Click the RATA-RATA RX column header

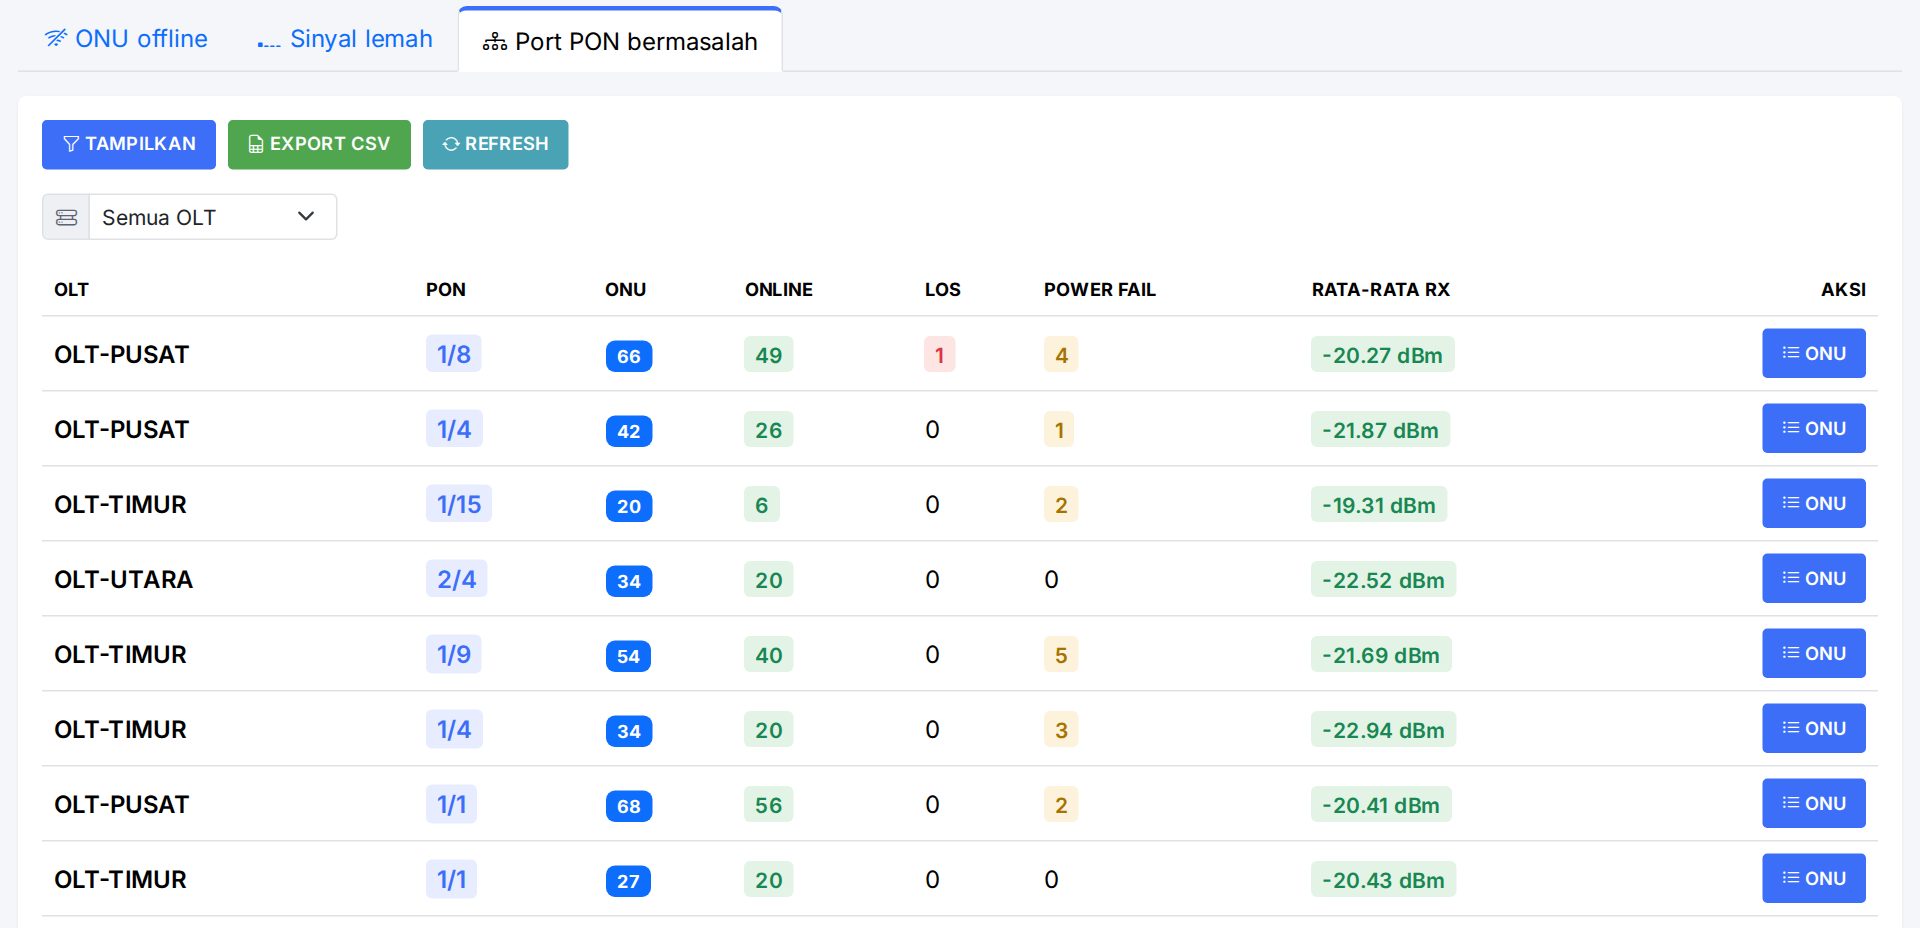[x=1381, y=289]
